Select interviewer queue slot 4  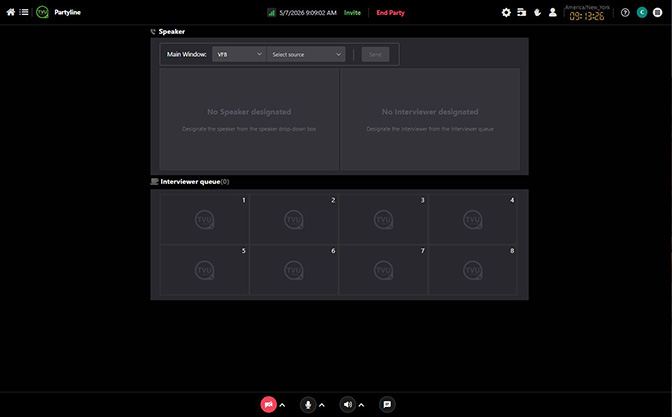click(x=473, y=219)
